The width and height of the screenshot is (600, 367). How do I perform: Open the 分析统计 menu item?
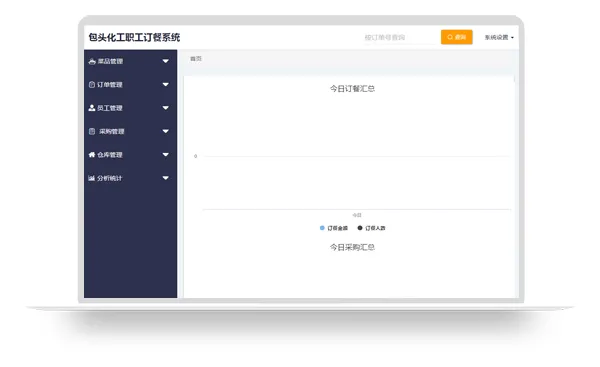(x=130, y=178)
